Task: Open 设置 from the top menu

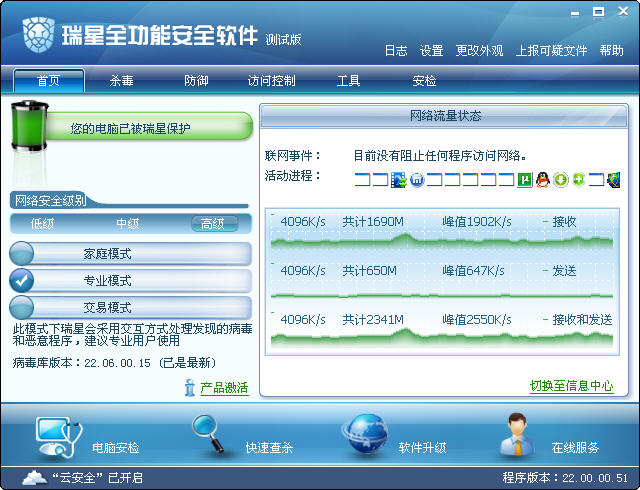Action: [431, 51]
